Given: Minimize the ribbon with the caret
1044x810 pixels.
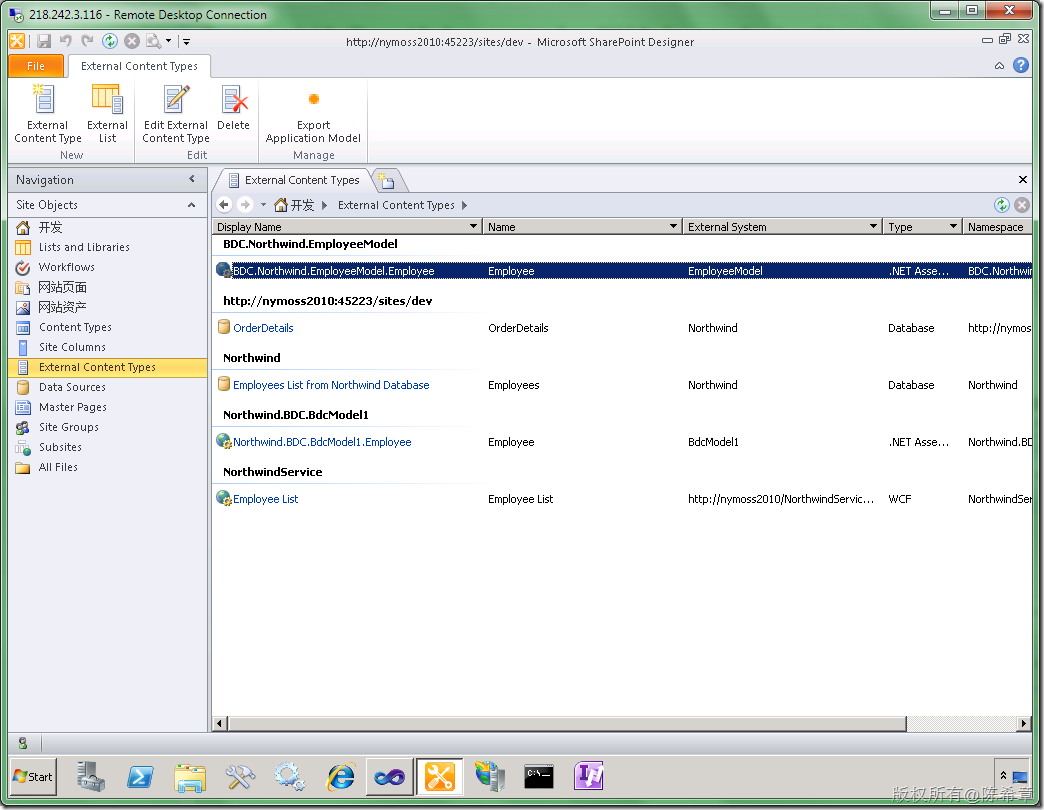Looking at the screenshot, I should [999, 65].
